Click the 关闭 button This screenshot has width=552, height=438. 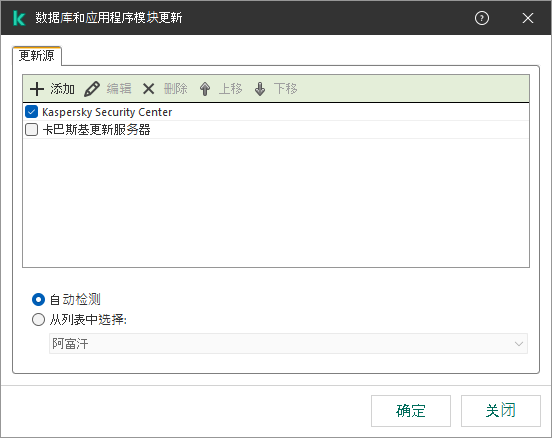501,411
